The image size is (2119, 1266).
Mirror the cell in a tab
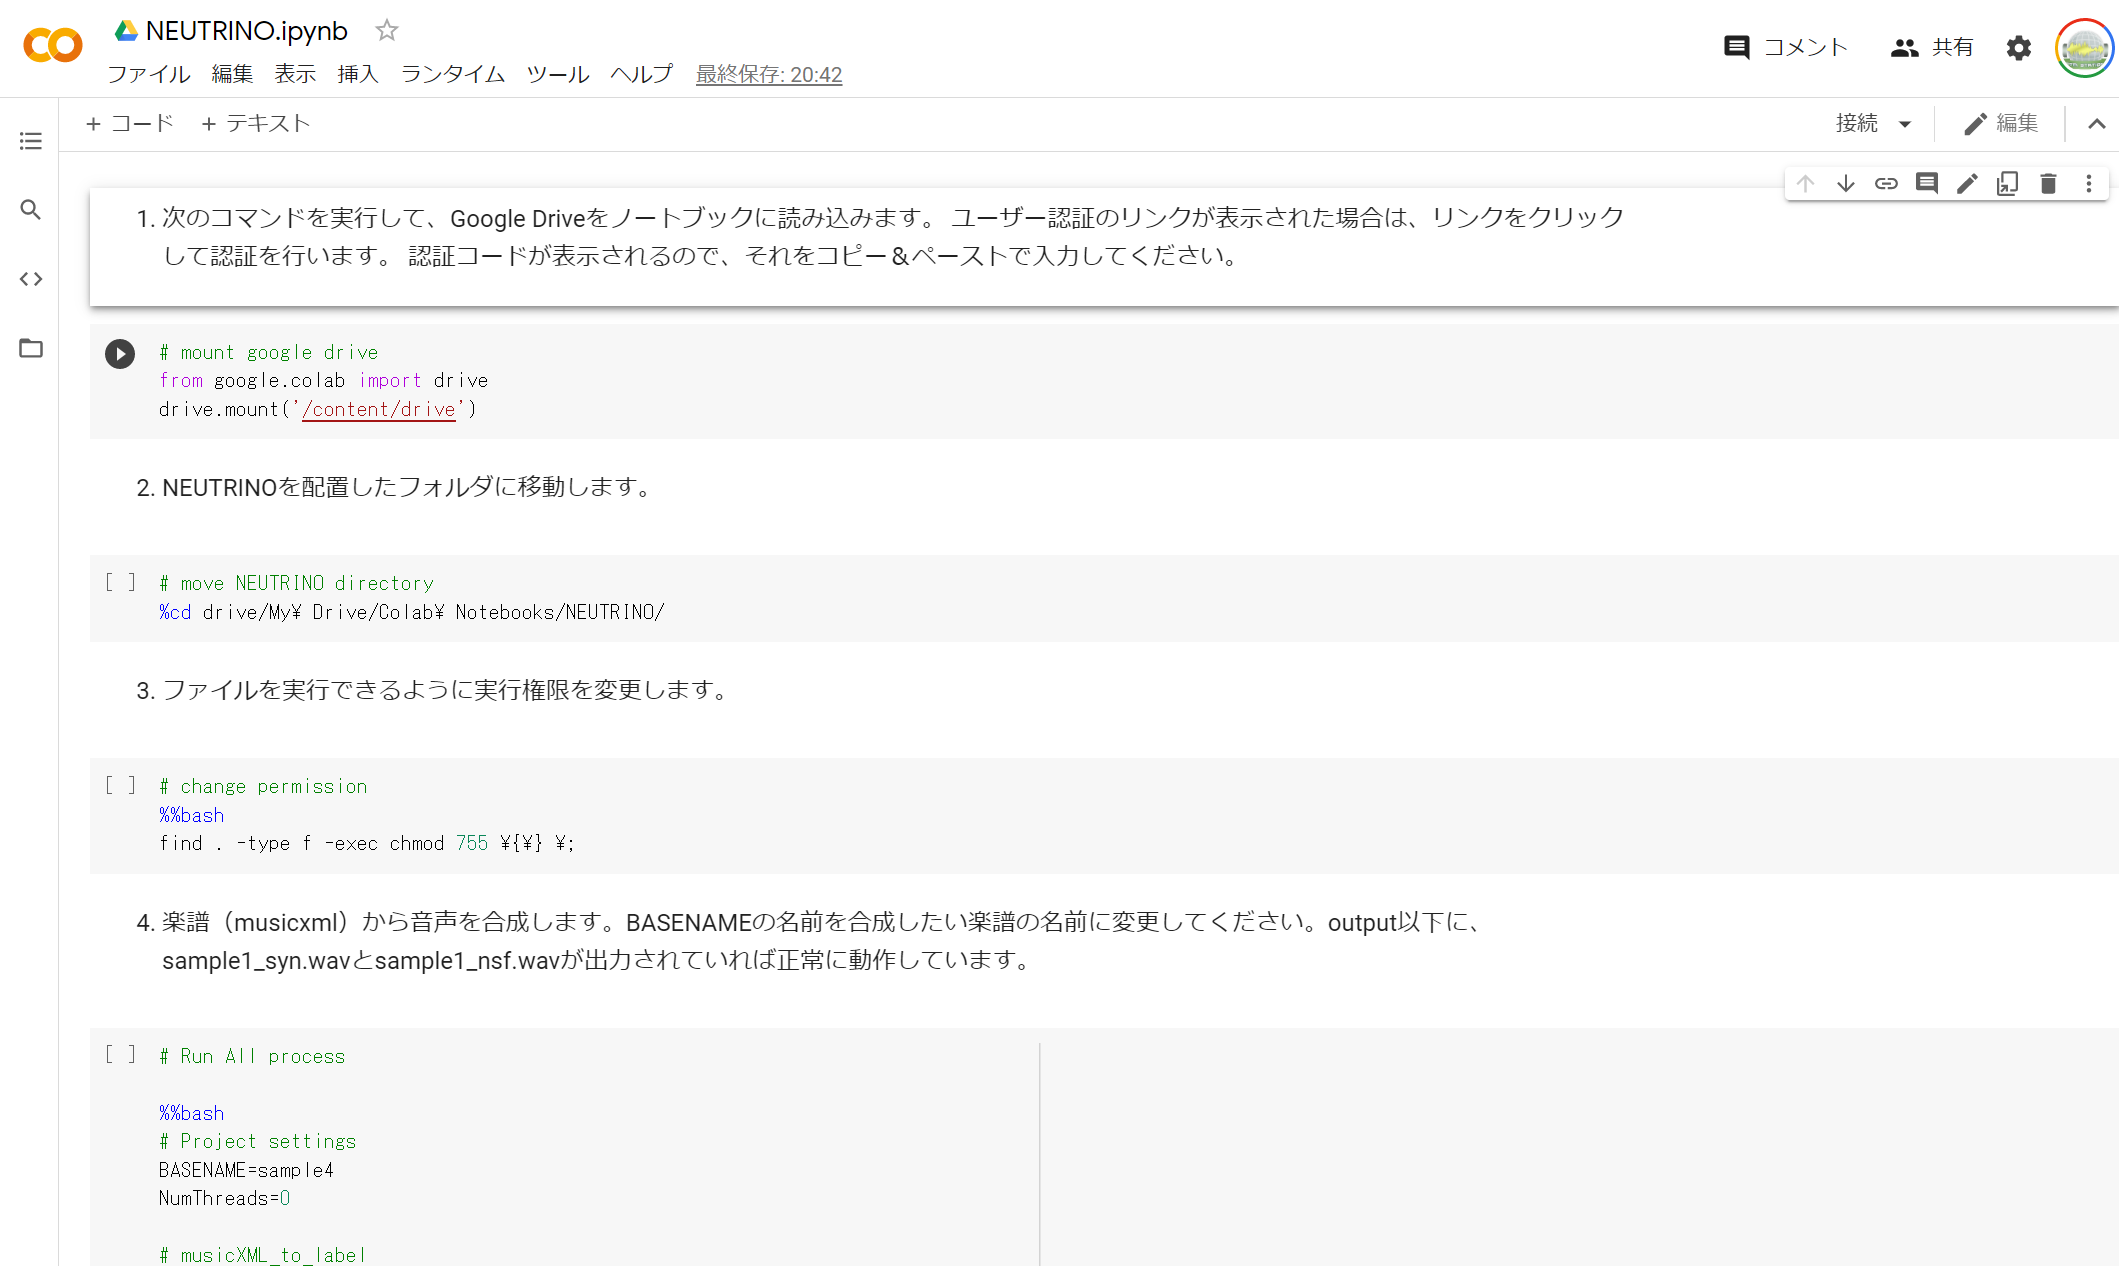coord(2008,184)
